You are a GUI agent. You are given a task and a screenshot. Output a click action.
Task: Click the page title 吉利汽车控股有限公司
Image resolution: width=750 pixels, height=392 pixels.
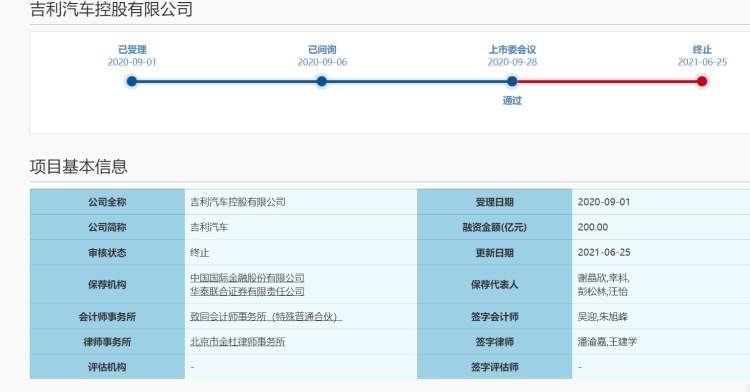(x=111, y=9)
